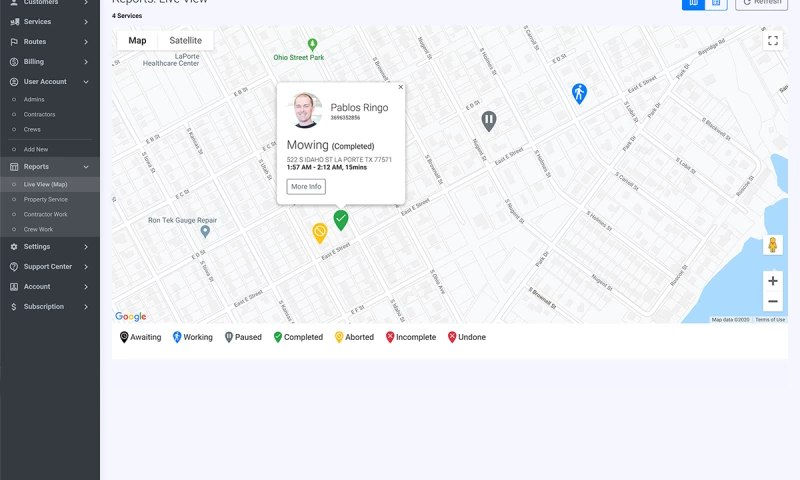
Task: Expand the Support Center chevron
Action: tap(86, 267)
